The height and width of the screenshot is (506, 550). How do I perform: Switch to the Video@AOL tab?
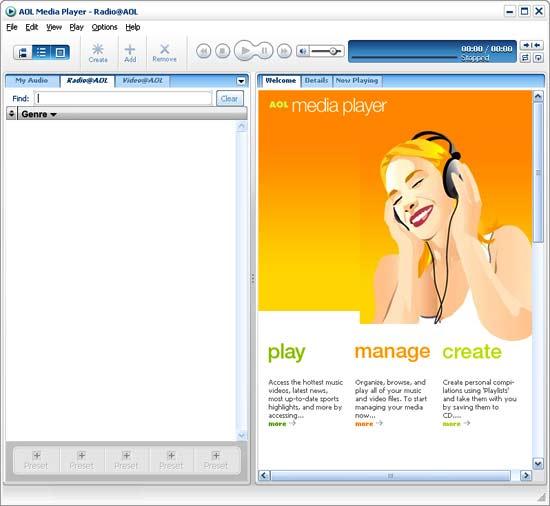(142, 81)
